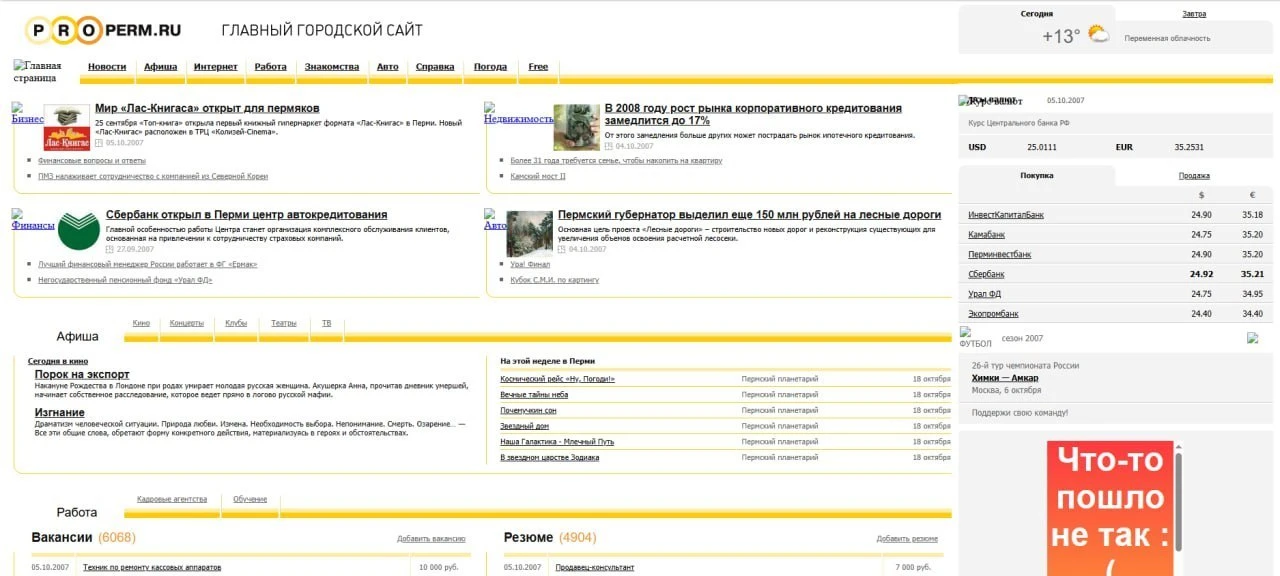This screenshot has width=1280, height=576.
Task: Open the Вечные тайны неба event
Action: tap(534, 395)
